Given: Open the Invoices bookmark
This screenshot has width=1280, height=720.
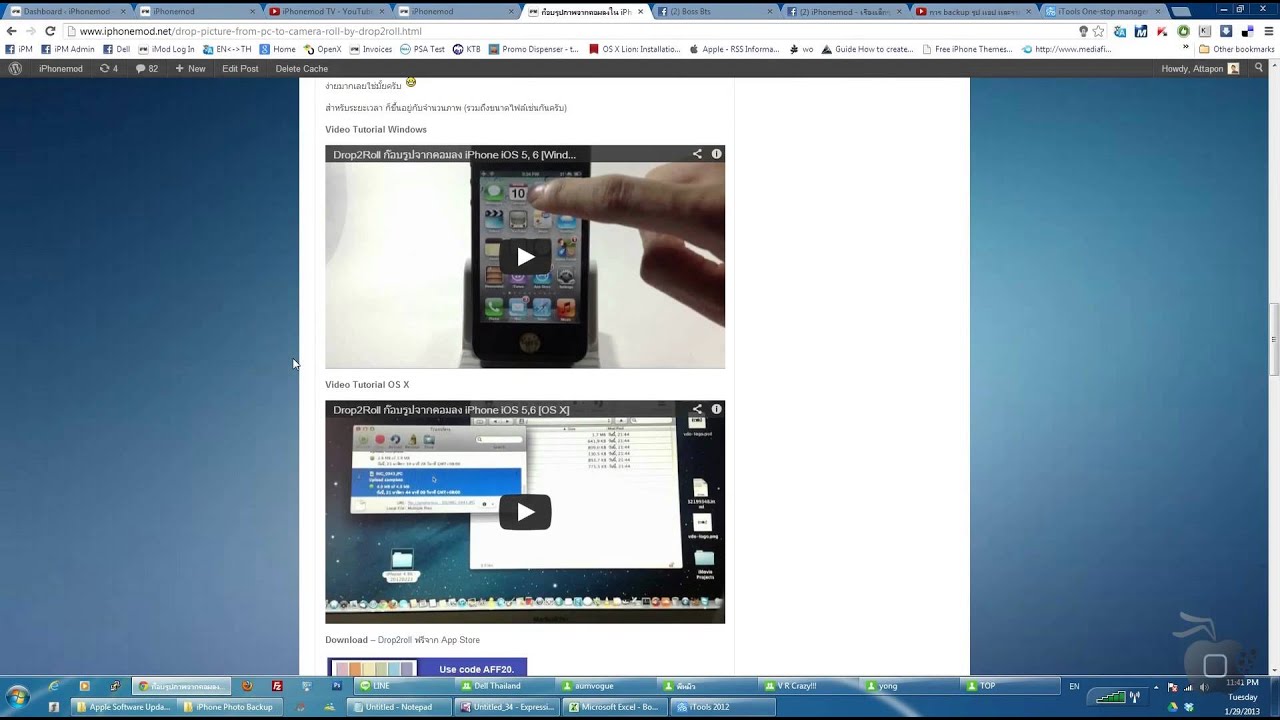Looking at the screenshot, I should pyautogui.click(x=371, y=49).
